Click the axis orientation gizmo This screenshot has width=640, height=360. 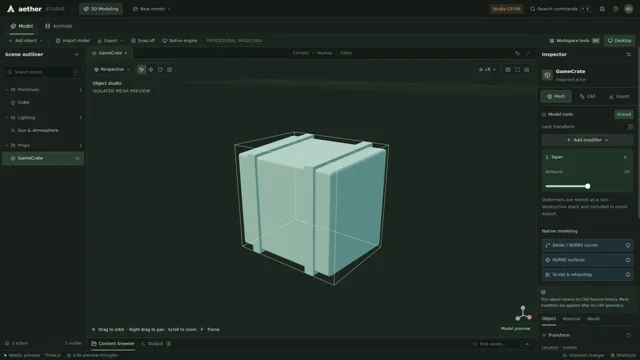pyautogui.click(x=523, y=313)
